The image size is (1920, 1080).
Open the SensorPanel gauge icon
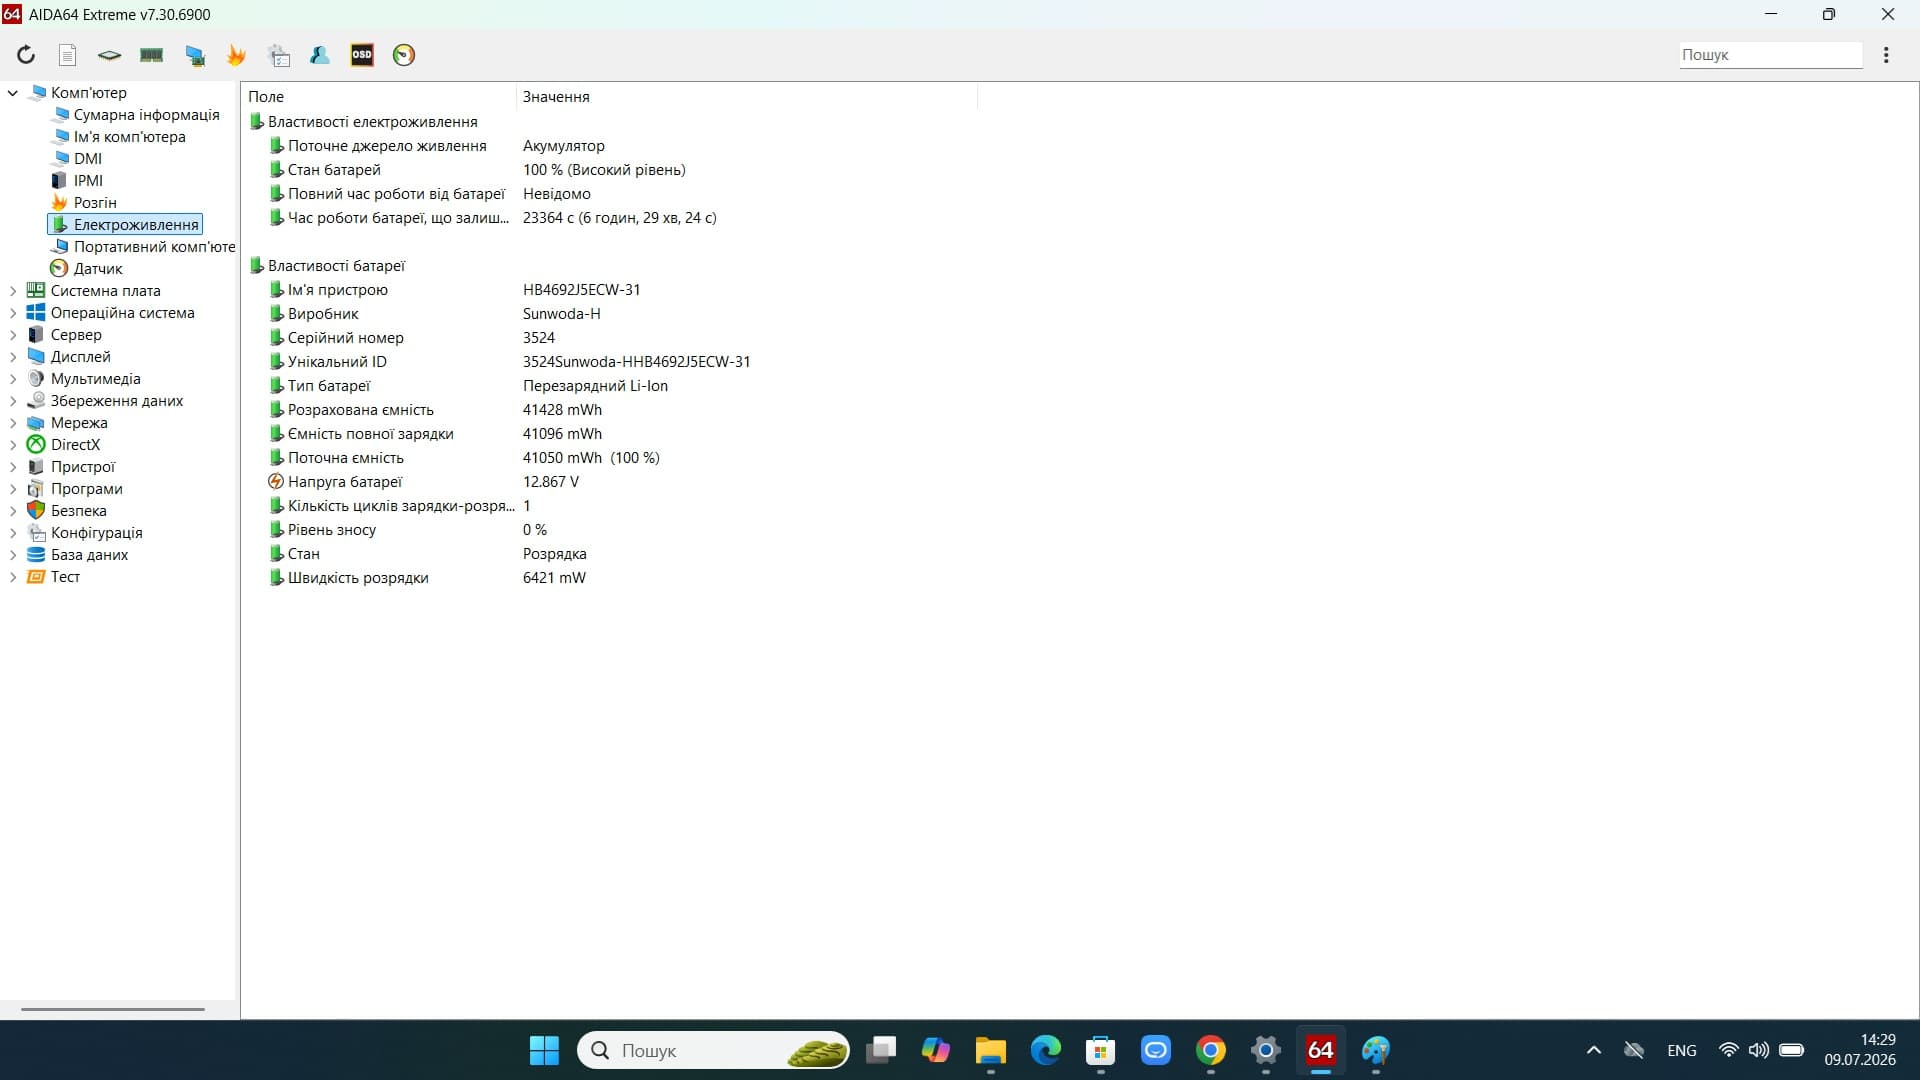(x=404, y=55)
